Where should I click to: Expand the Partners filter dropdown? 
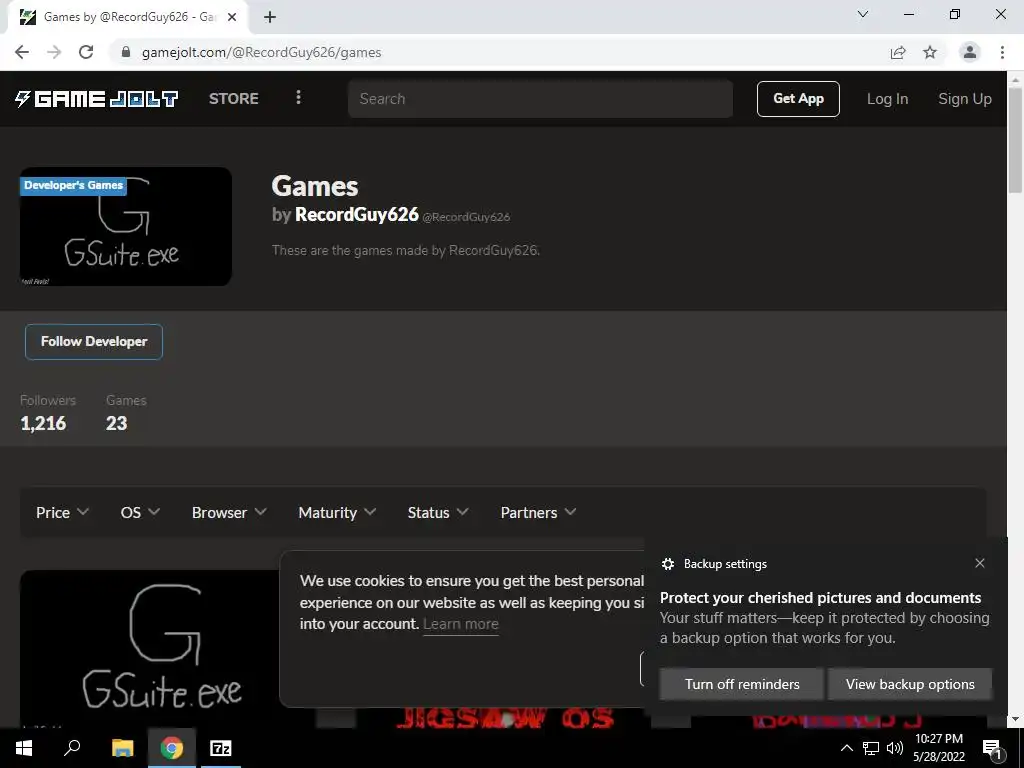pyautogui.click(x=538, y=513)
